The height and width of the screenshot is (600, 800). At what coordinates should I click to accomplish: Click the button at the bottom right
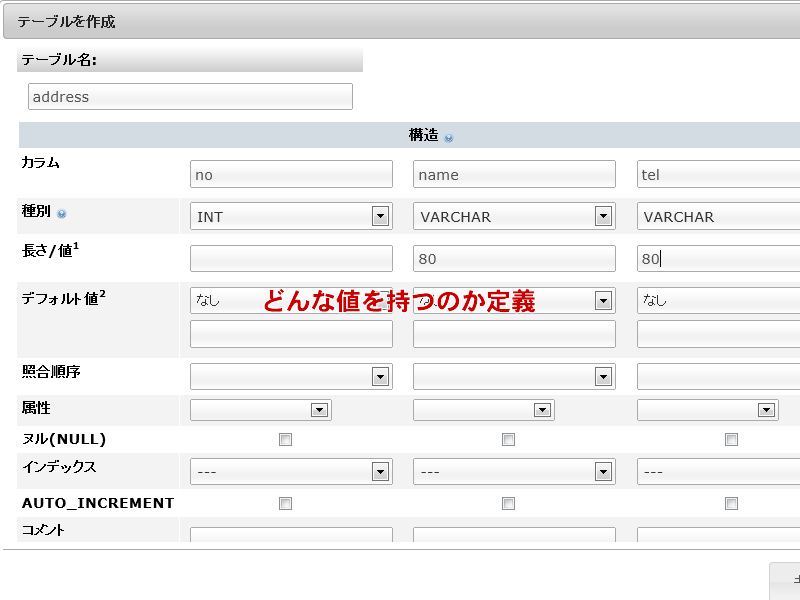click(x=788, y=583)
